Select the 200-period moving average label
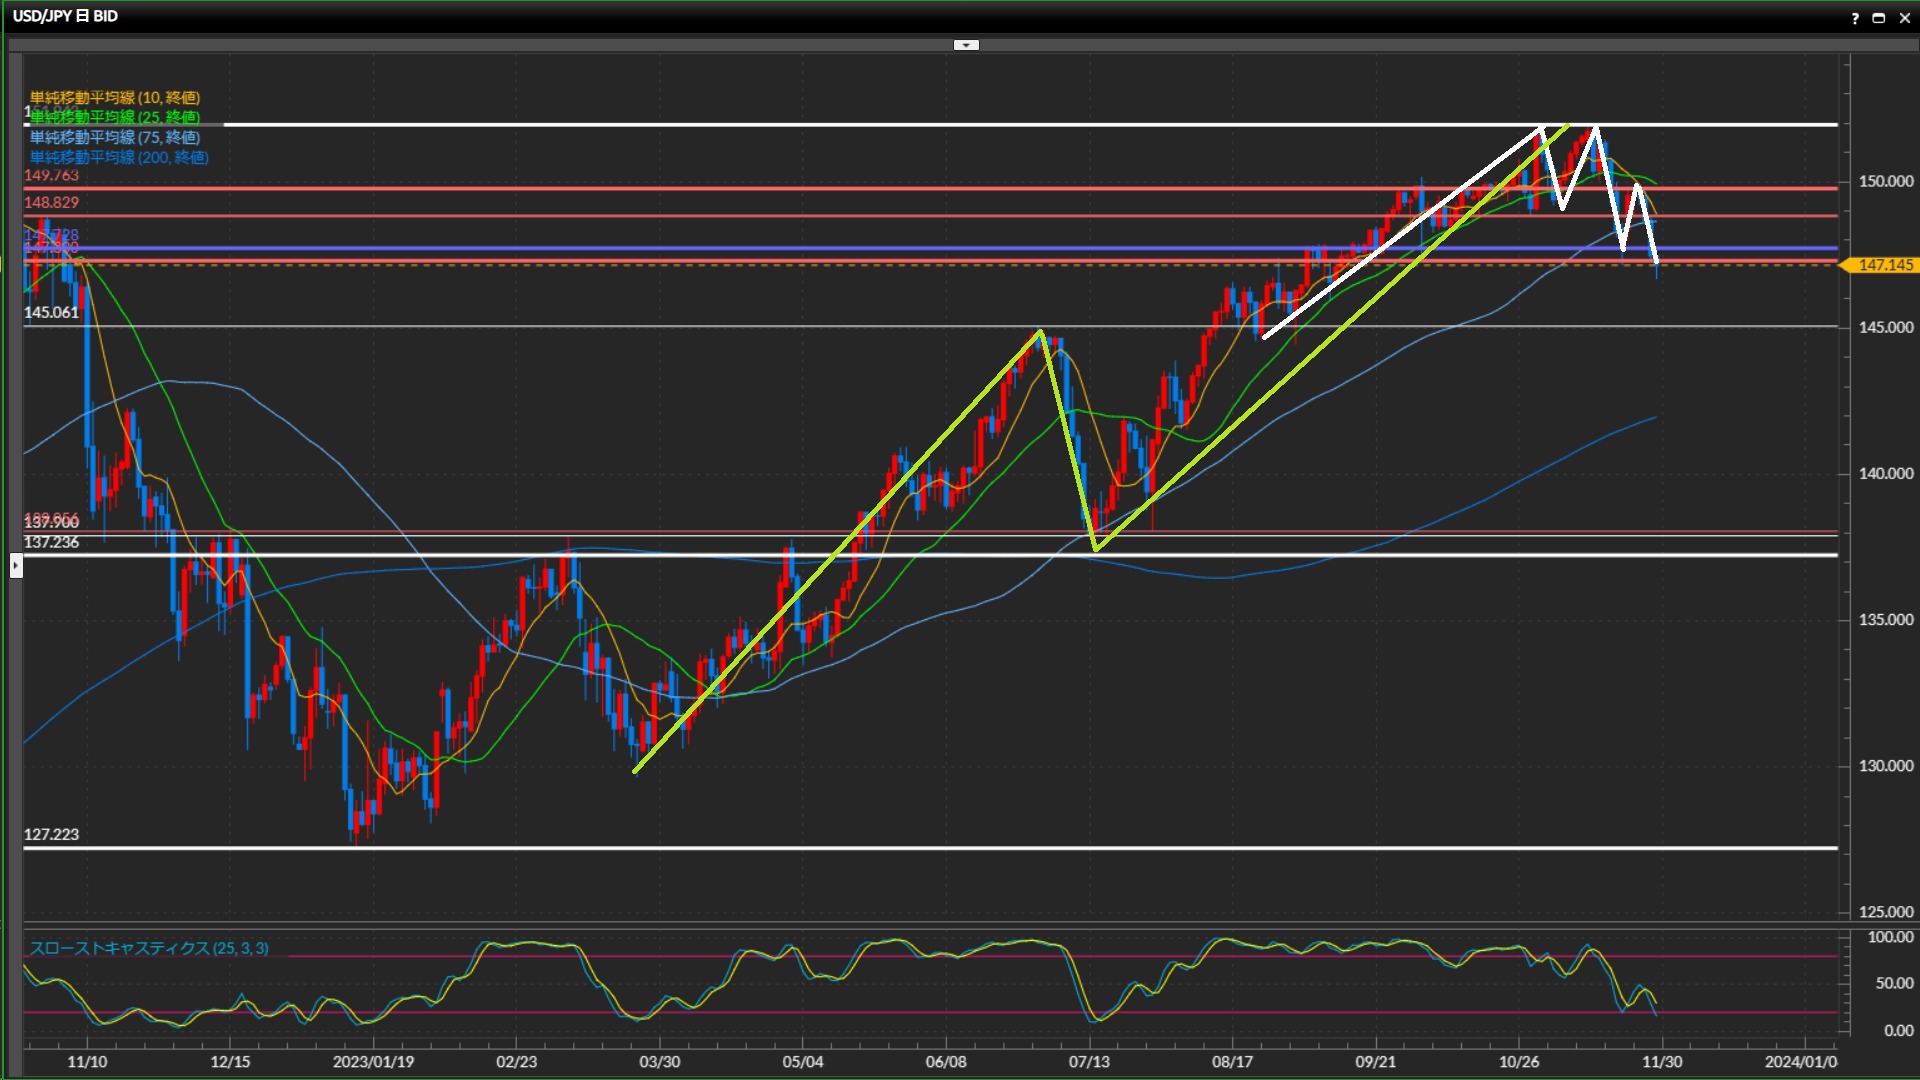 [119, 157]
